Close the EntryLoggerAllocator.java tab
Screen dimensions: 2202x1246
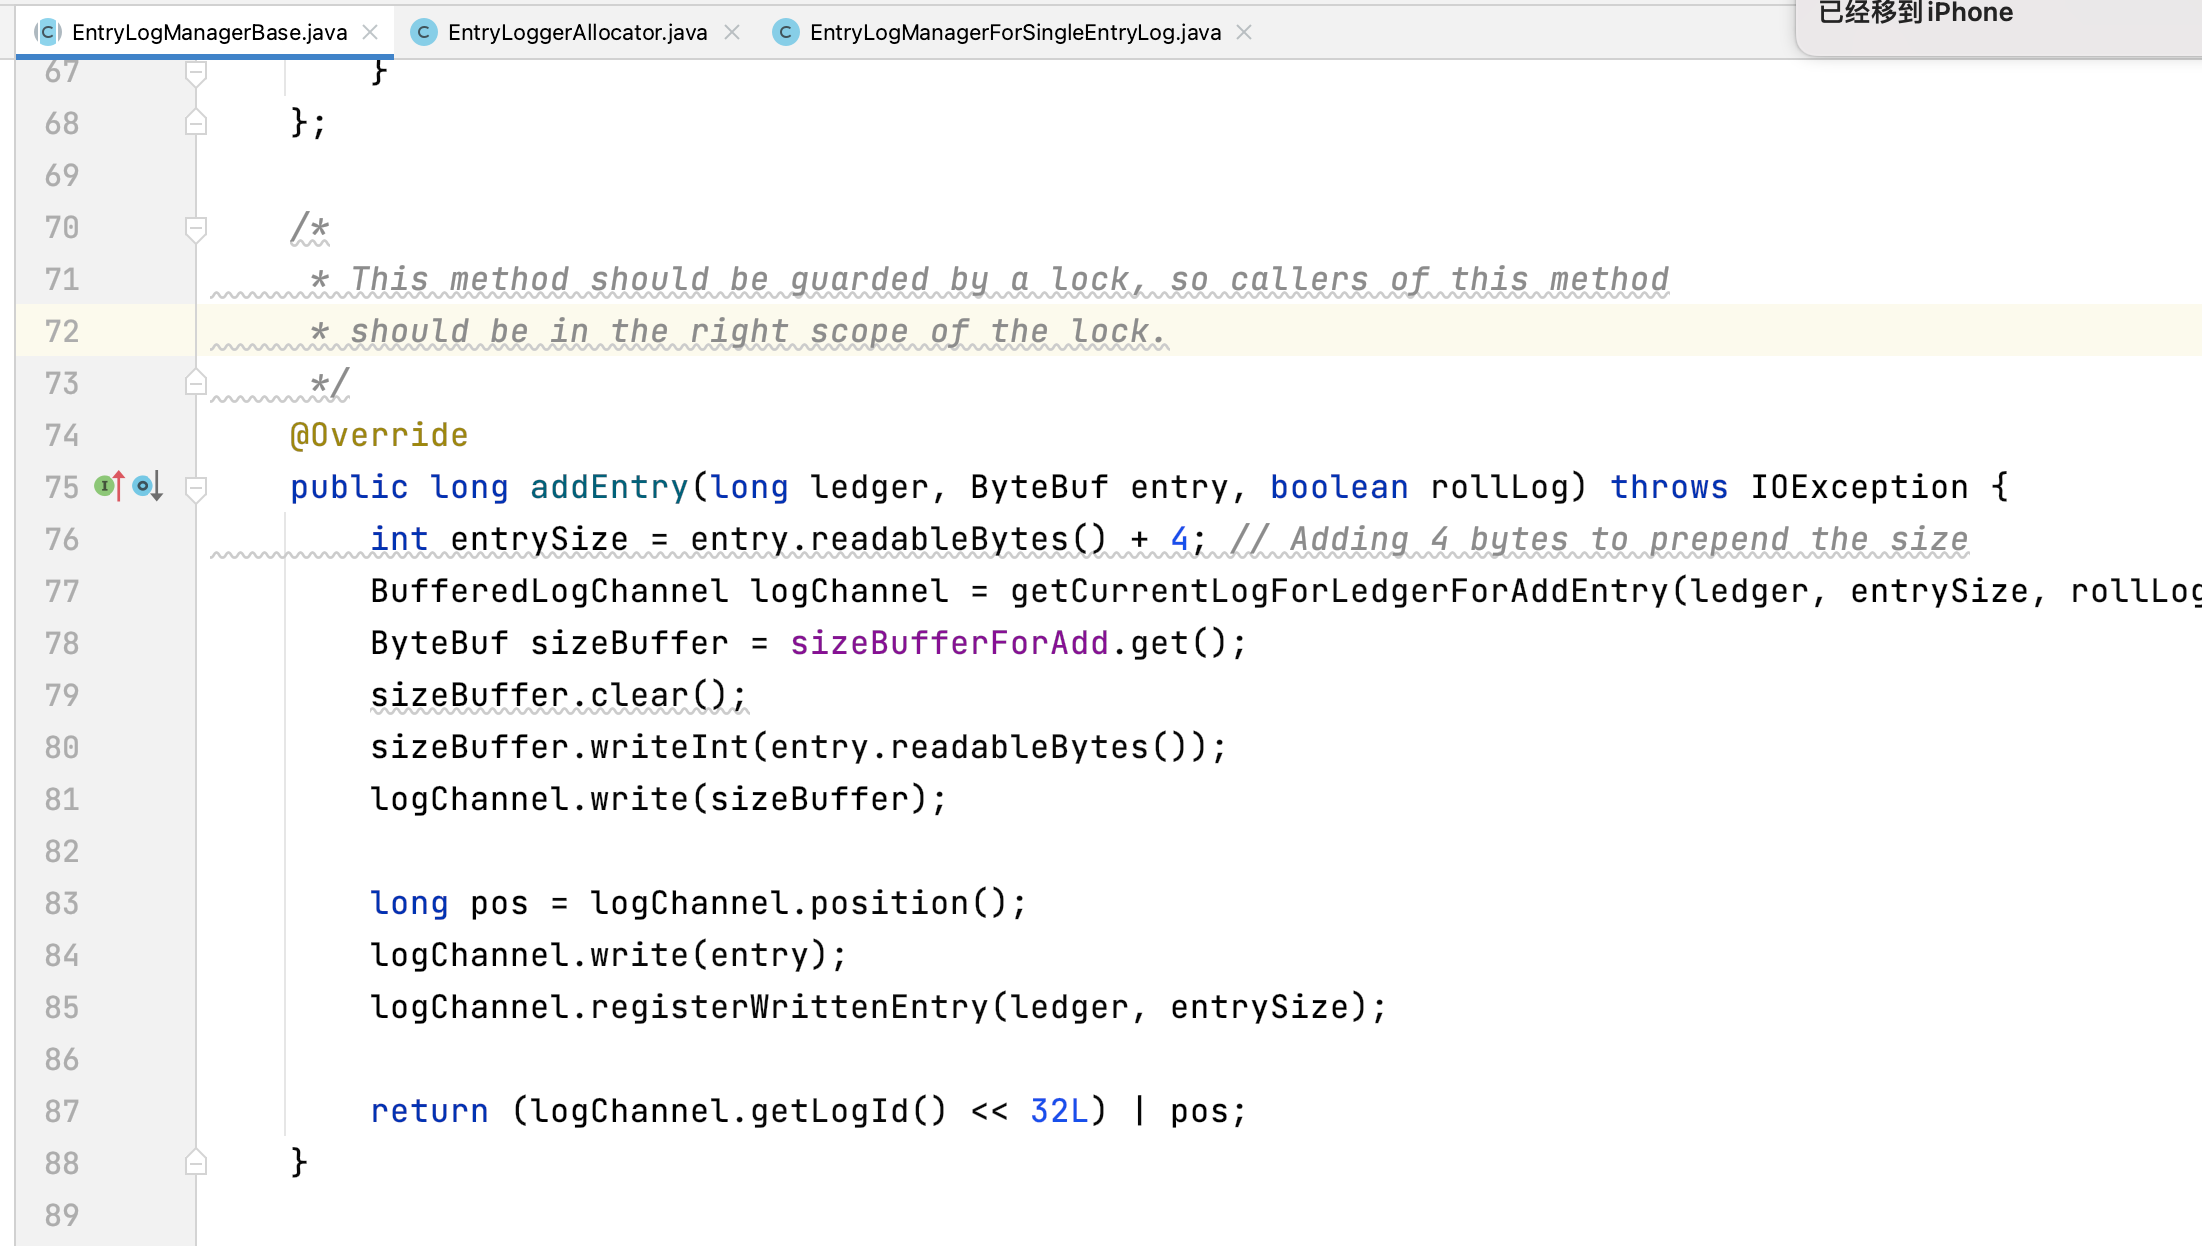click(x=732, y=32)
